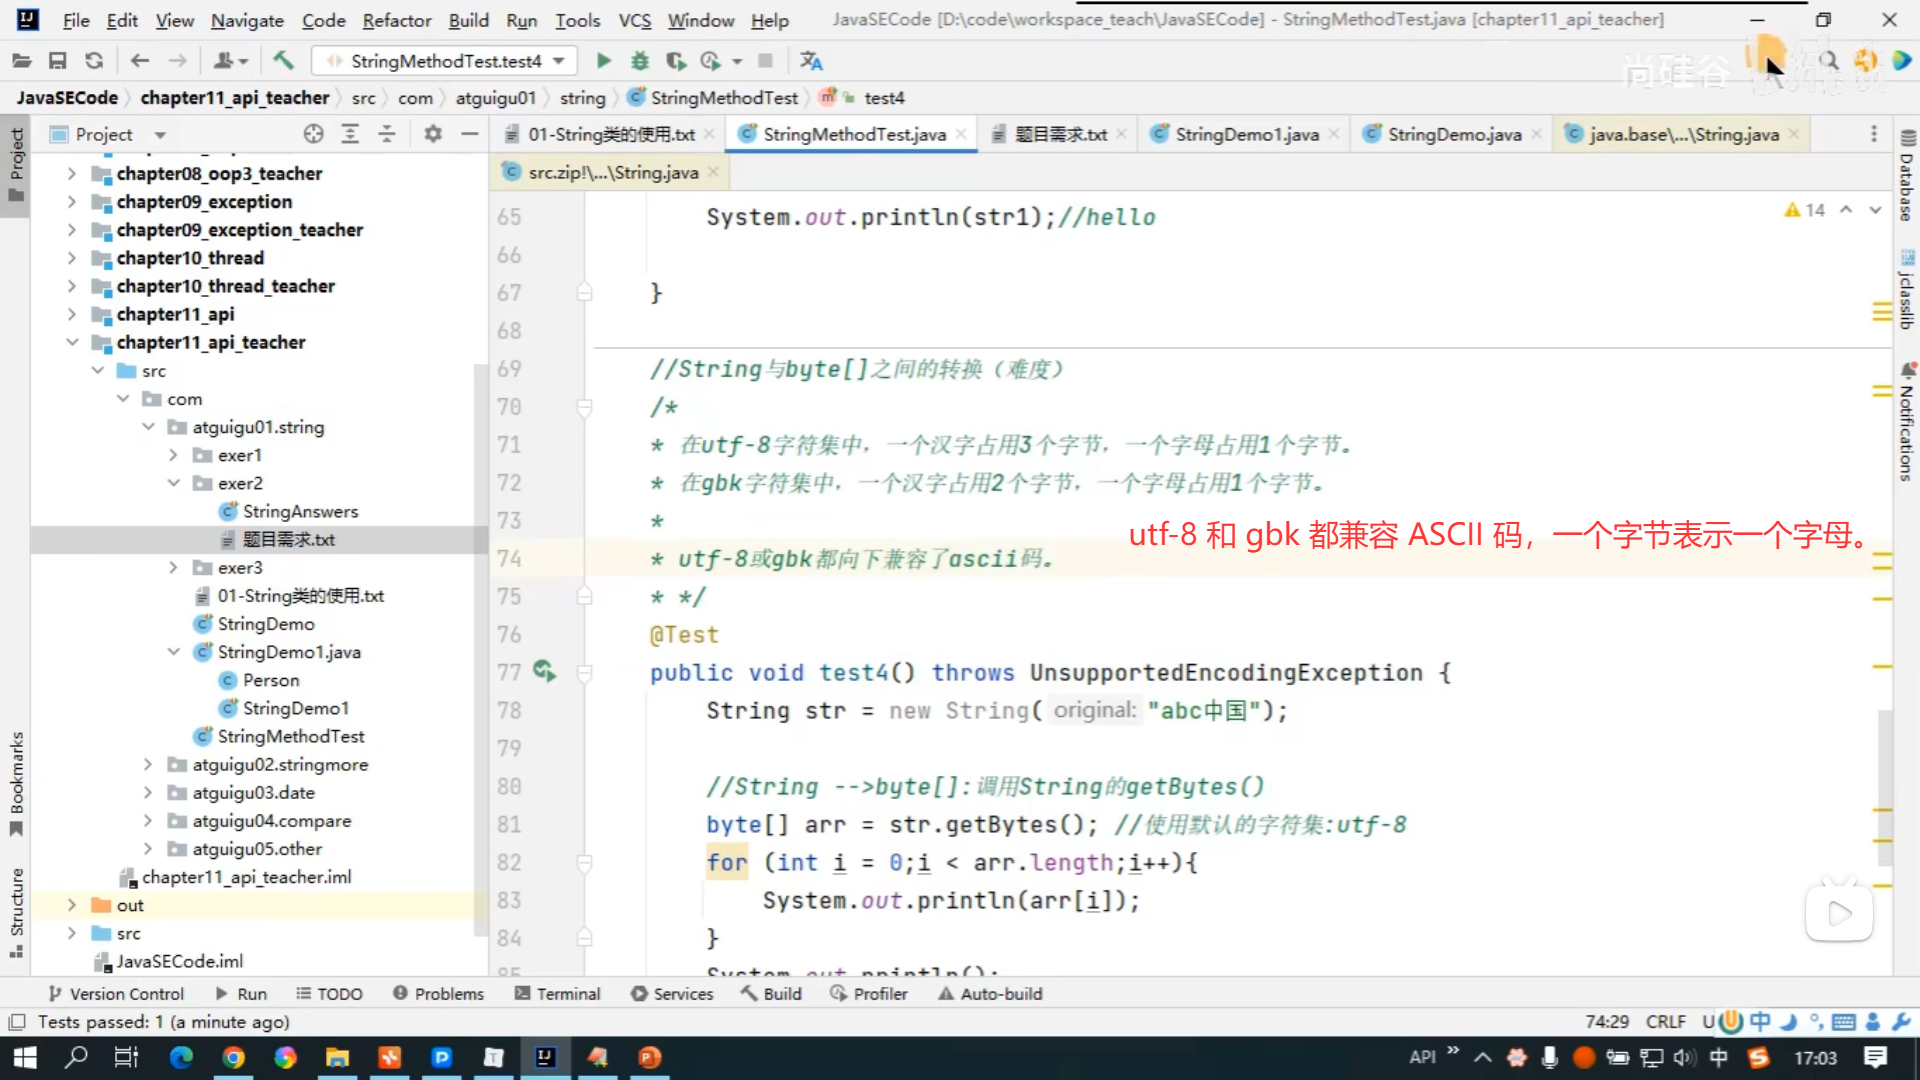
Task: Collapse all in Project panel
Action: (387, 134)
